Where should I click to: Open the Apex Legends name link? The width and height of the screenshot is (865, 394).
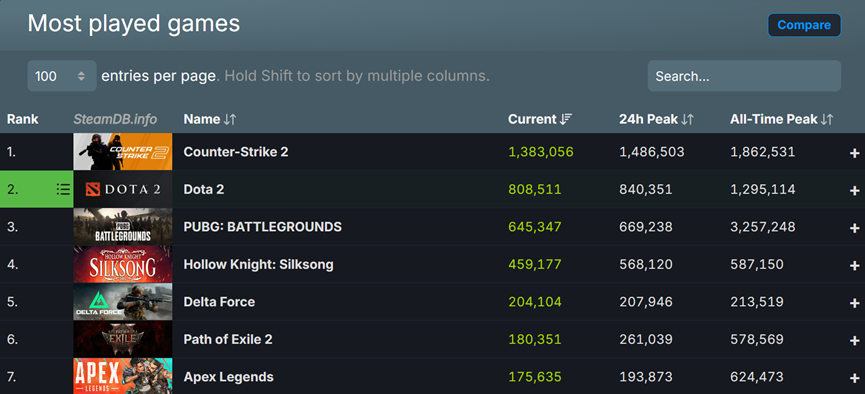pos(228,377)
